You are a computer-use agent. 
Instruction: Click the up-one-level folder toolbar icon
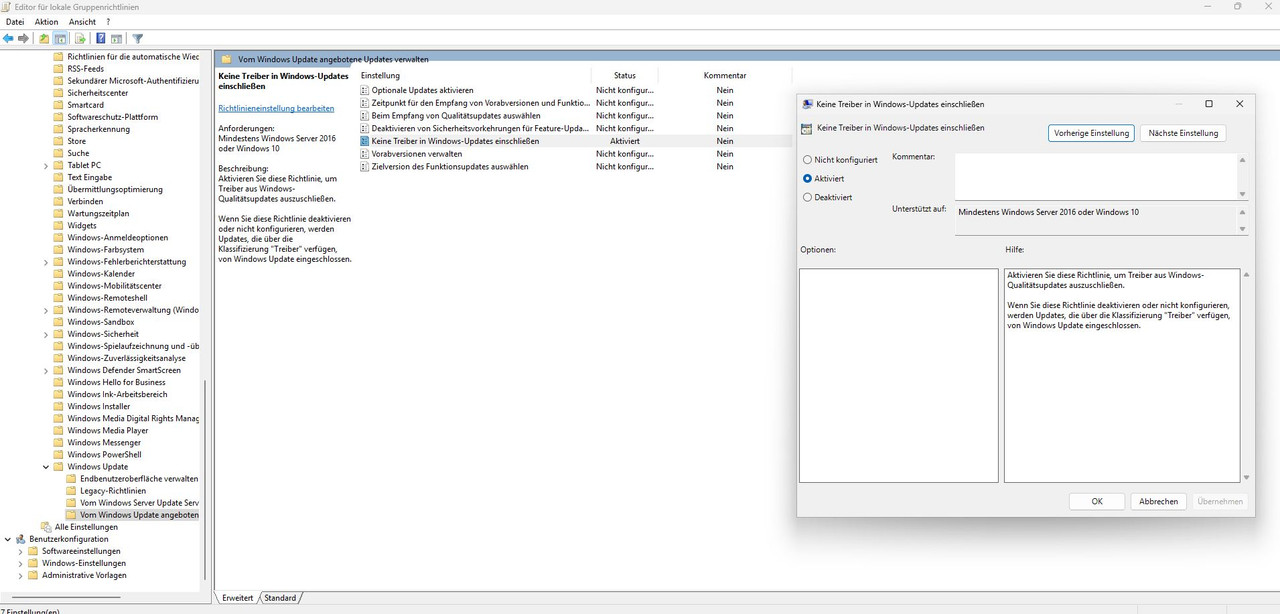[44, 39]
